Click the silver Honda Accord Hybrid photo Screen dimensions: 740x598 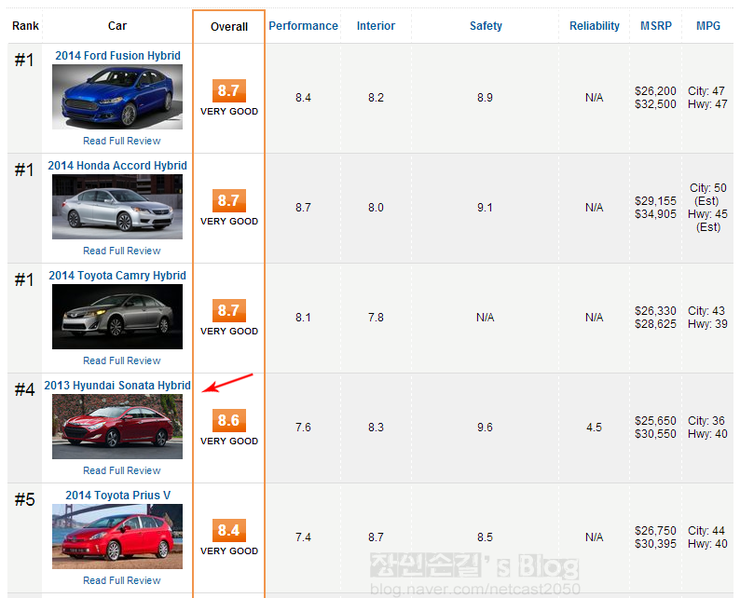(118, 207)
